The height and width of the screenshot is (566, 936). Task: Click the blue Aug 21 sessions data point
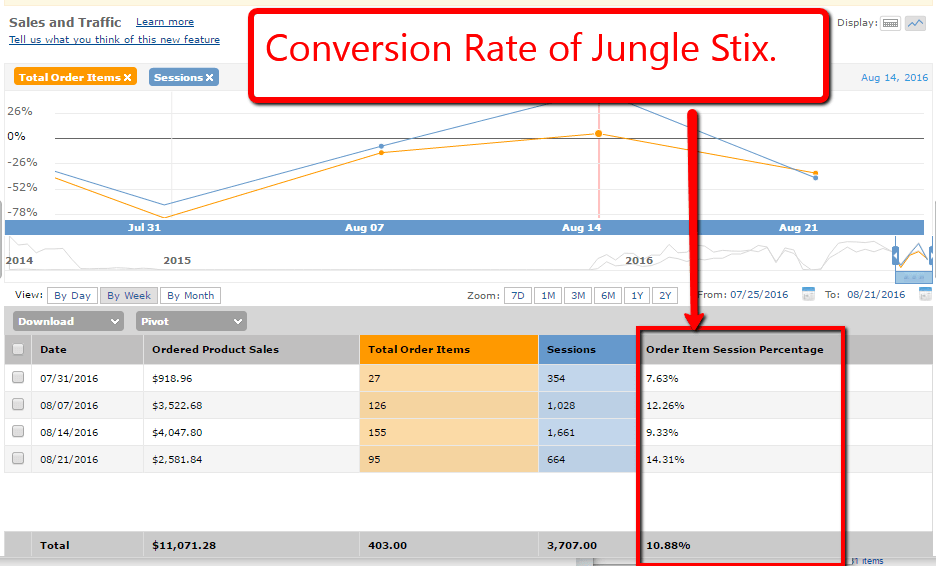point(816,178)
